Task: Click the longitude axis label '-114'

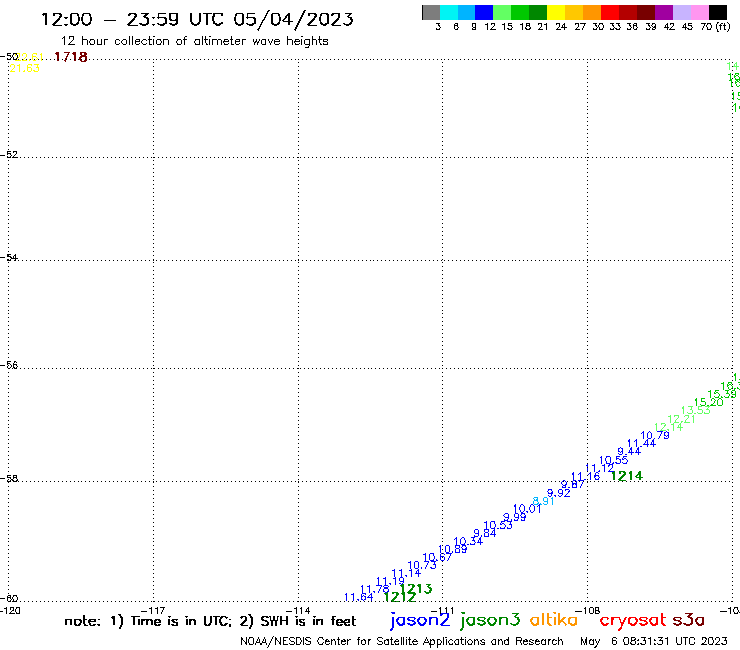Action: (x=298, y=611)
